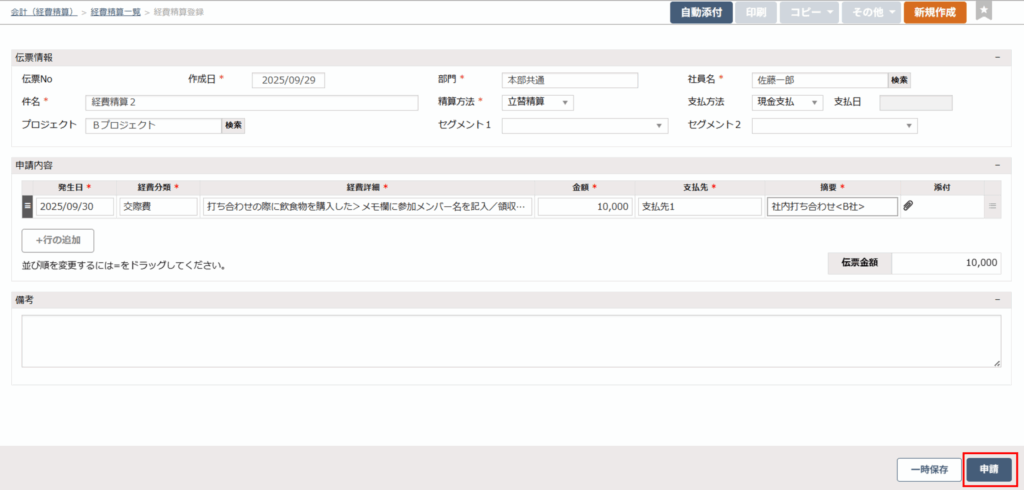The width and height of the screenshot is (1024, 490).
Task: Click the row drag handle at left
Action: coord(27,206)
